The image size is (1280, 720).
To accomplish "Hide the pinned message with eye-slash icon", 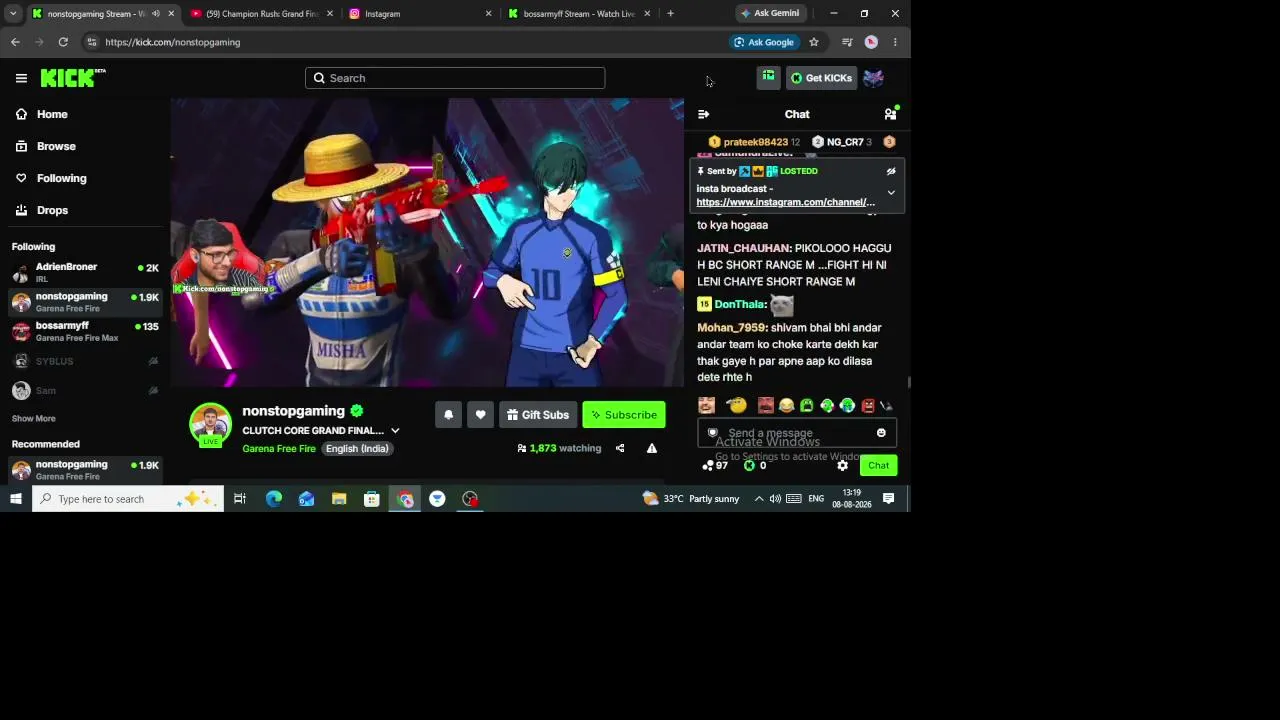I will [891, 171].
